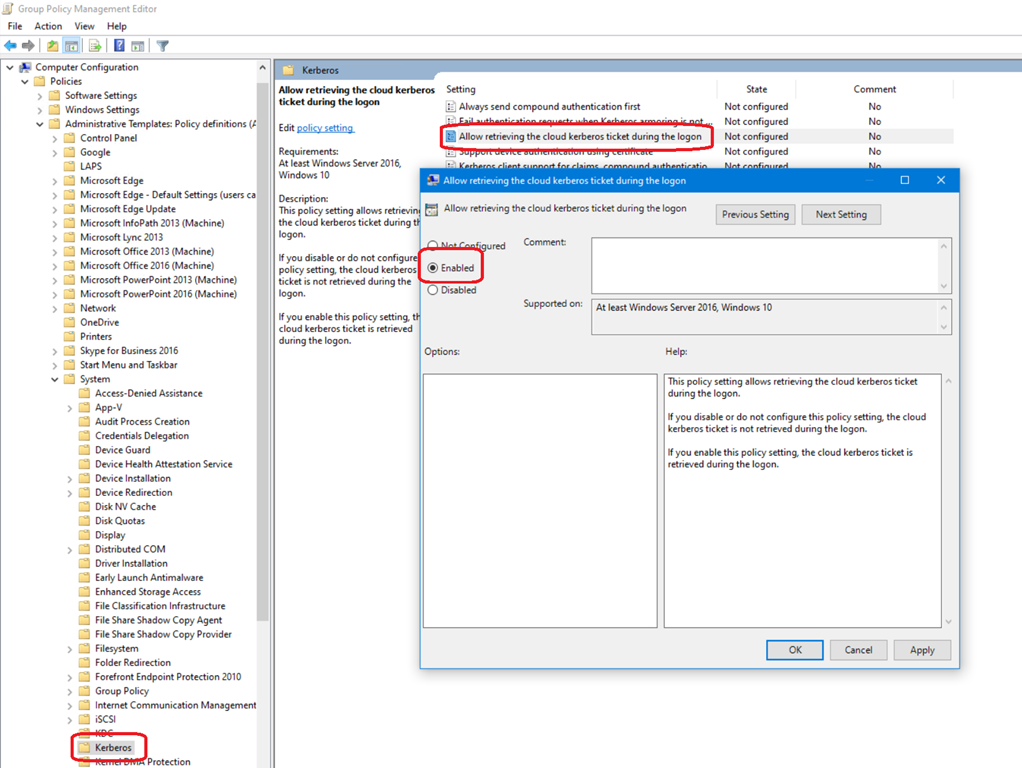Click the Help text scroll down arrow
The height and width of the screenshot is (768, 1022).
[x=948, y=621]
